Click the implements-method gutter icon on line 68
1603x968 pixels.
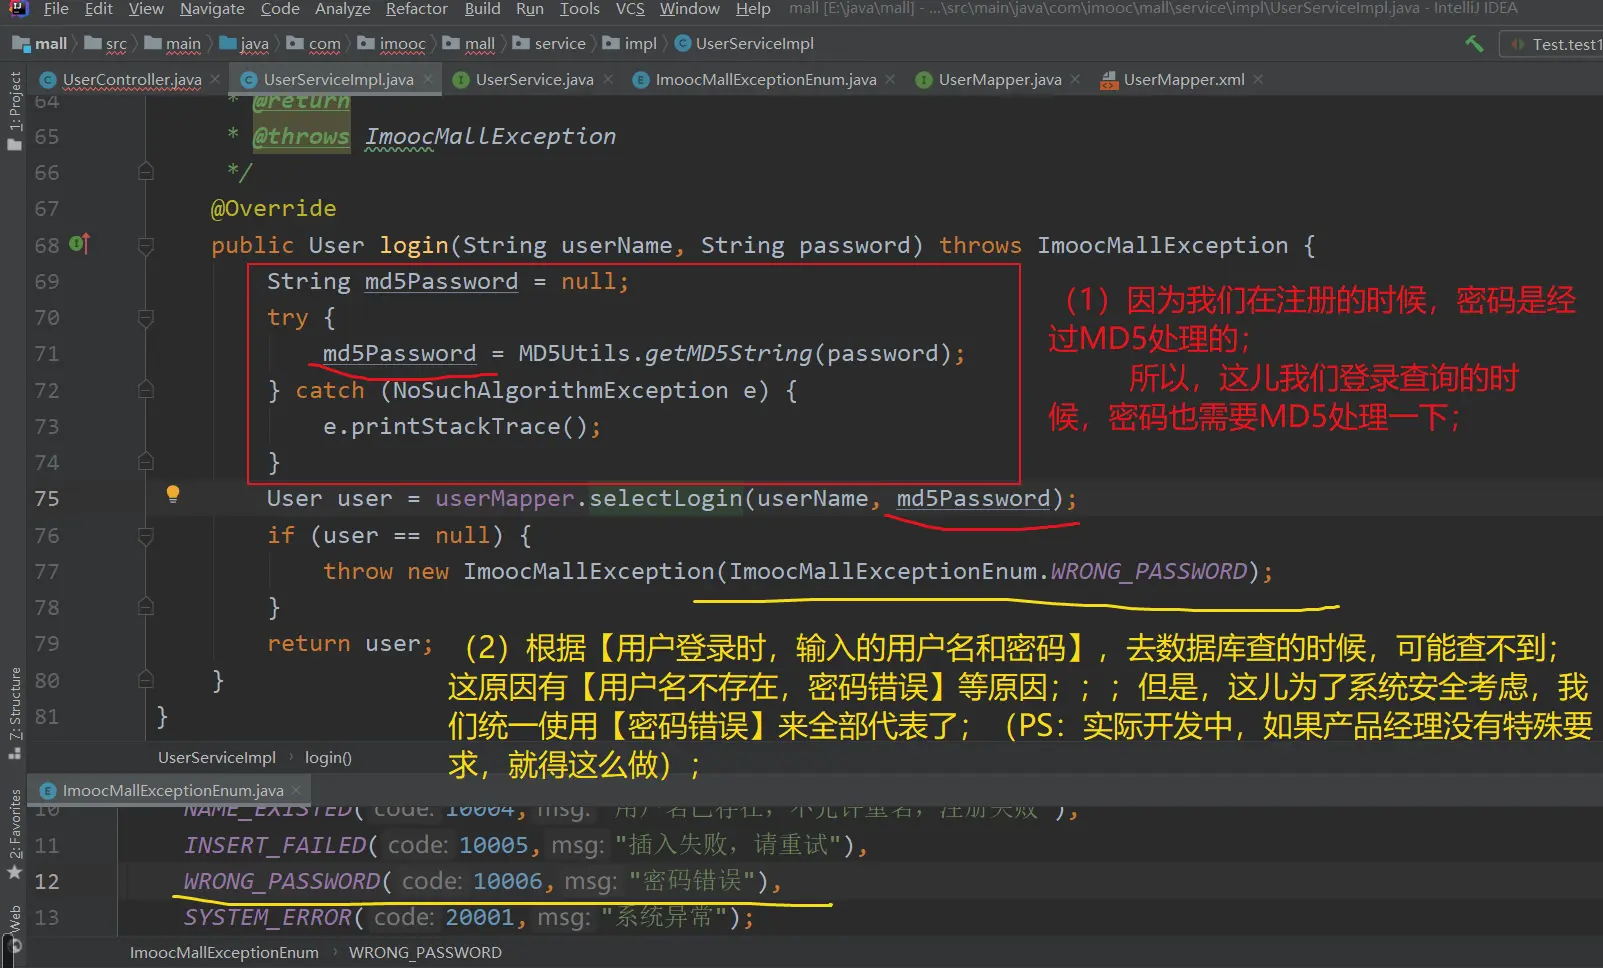pos(80,244)
